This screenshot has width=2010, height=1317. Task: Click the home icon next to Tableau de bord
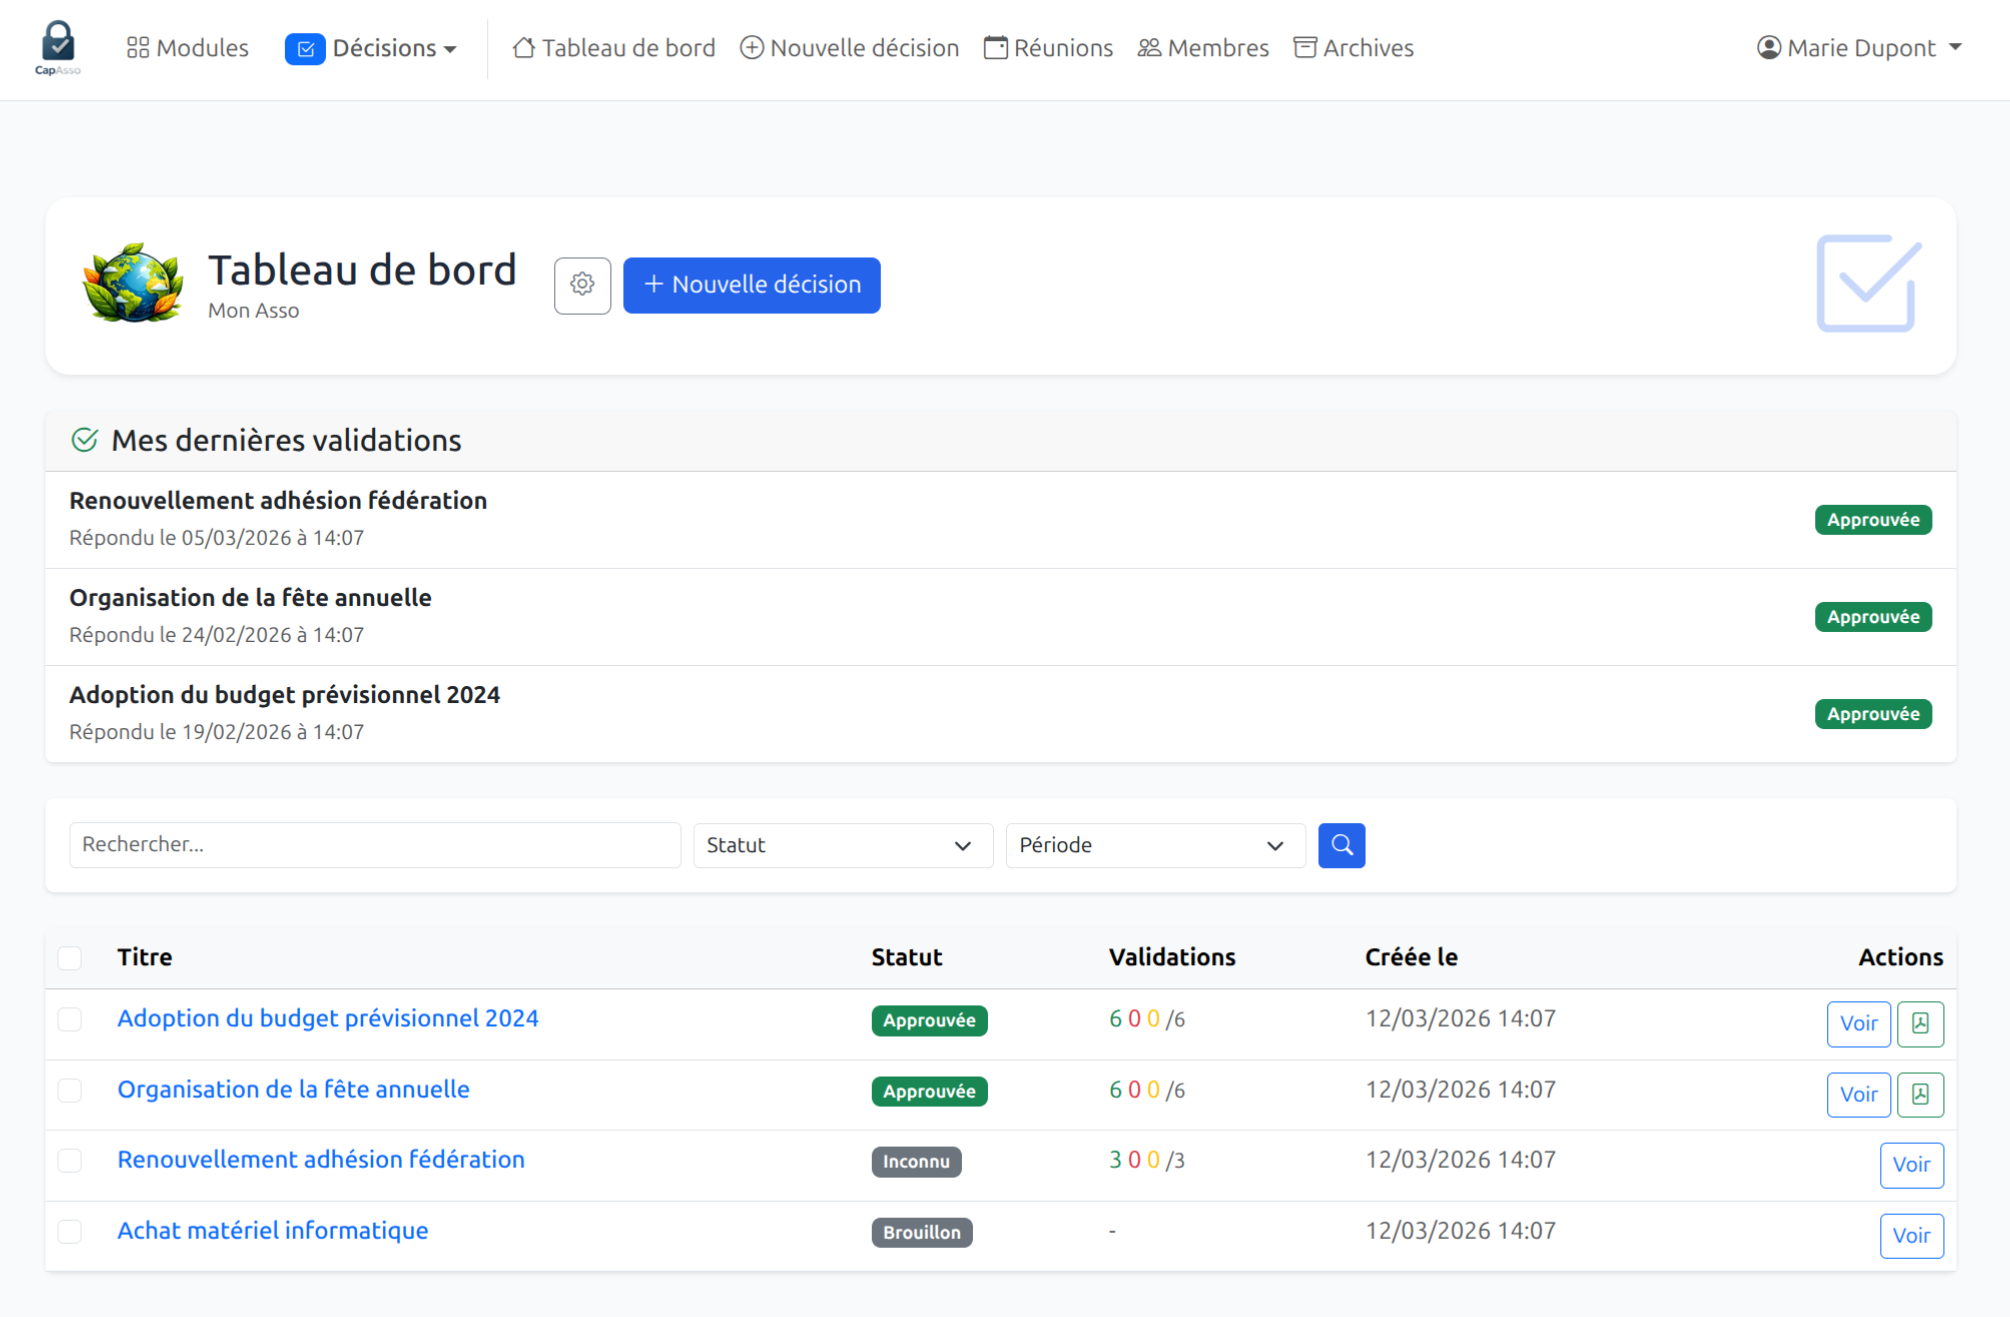[x=524, y=47]
